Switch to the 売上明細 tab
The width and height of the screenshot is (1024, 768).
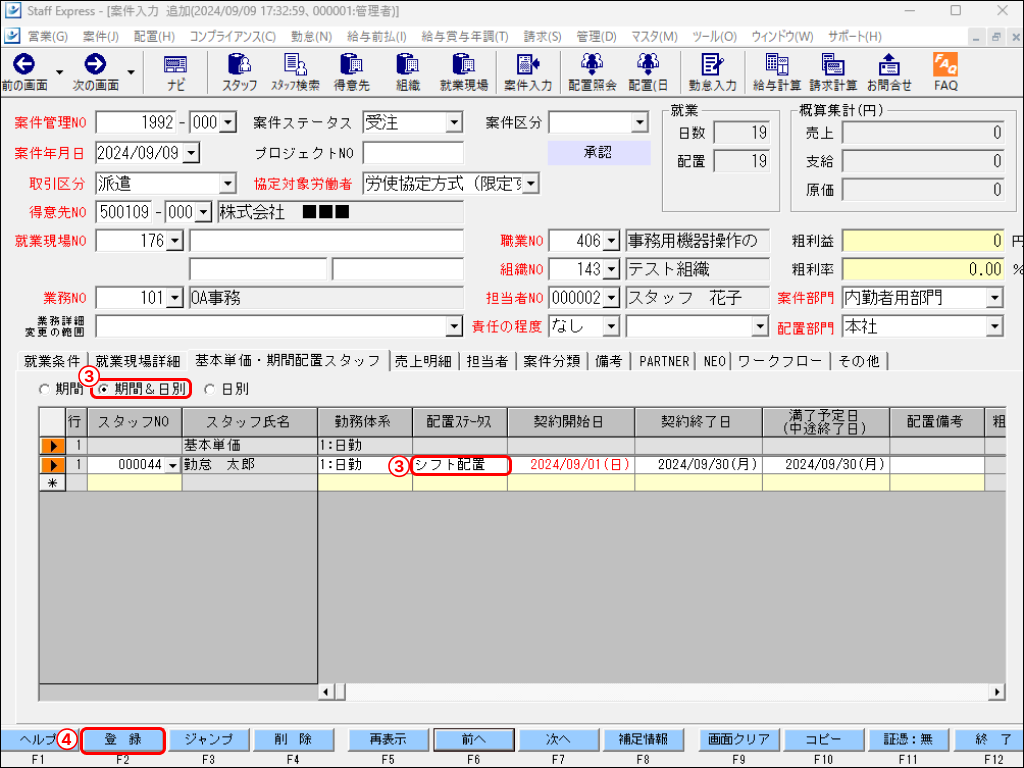[x=423, y=361]
